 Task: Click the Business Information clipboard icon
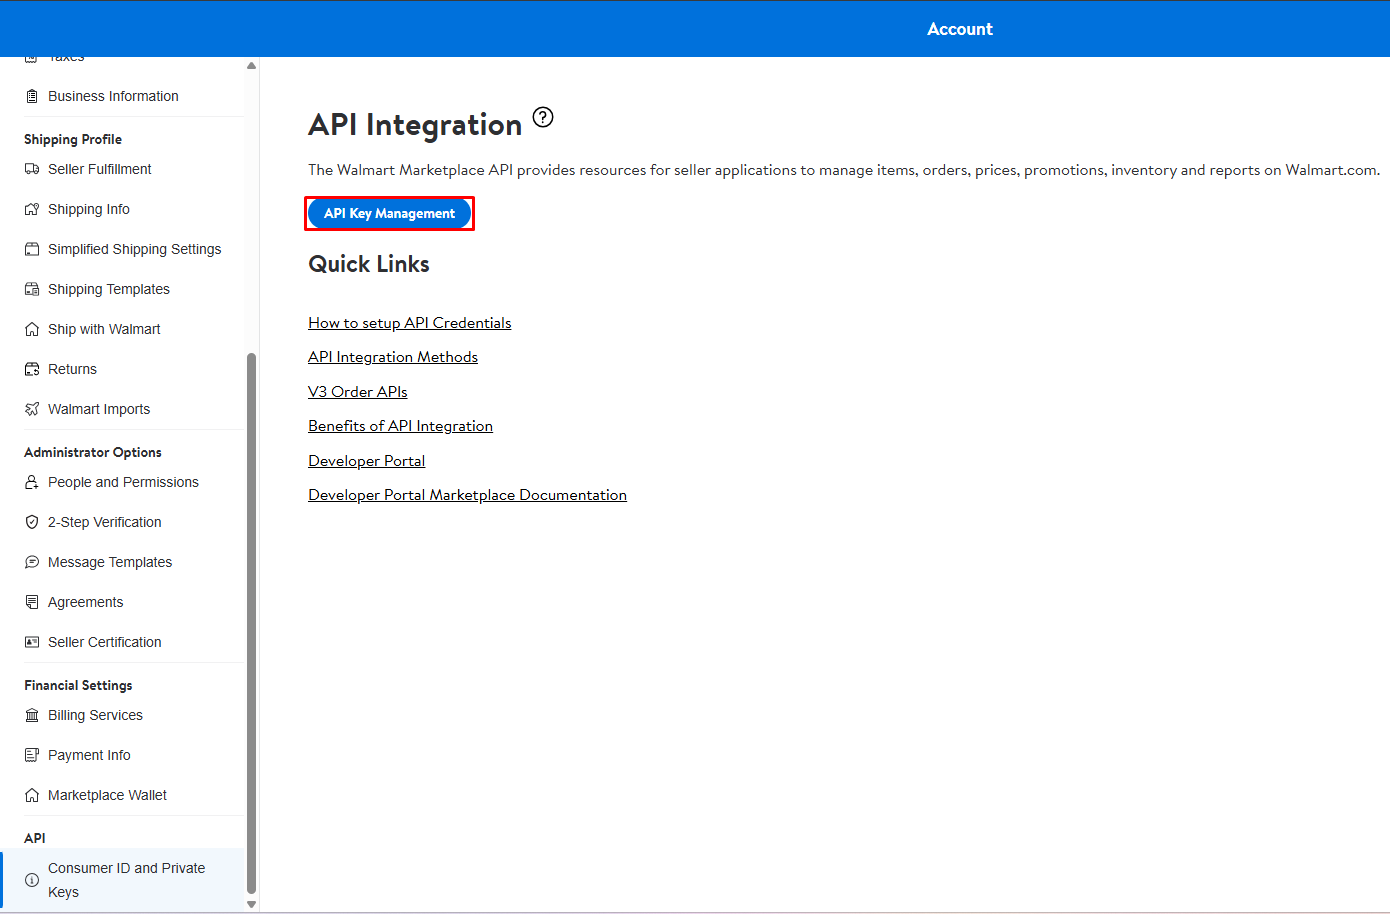32,96
